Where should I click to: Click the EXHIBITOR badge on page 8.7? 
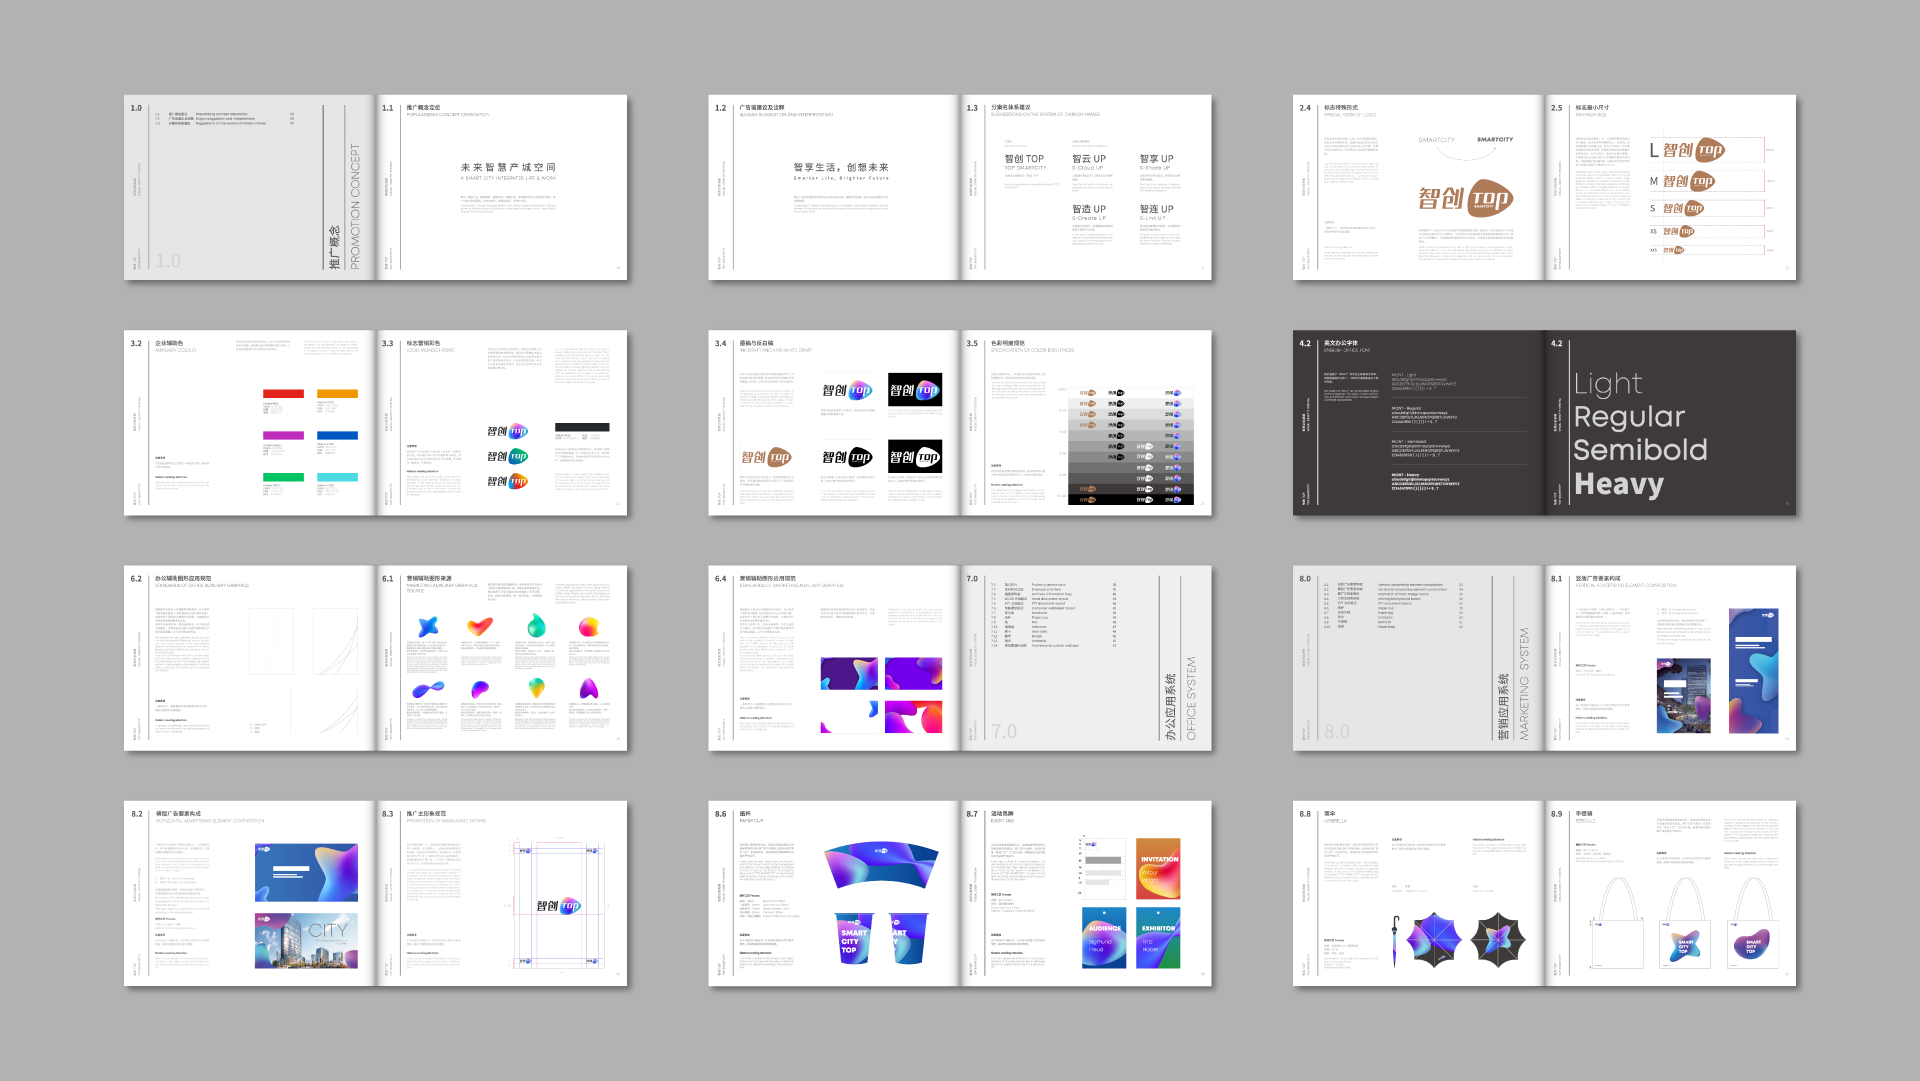pos(1159,938)
